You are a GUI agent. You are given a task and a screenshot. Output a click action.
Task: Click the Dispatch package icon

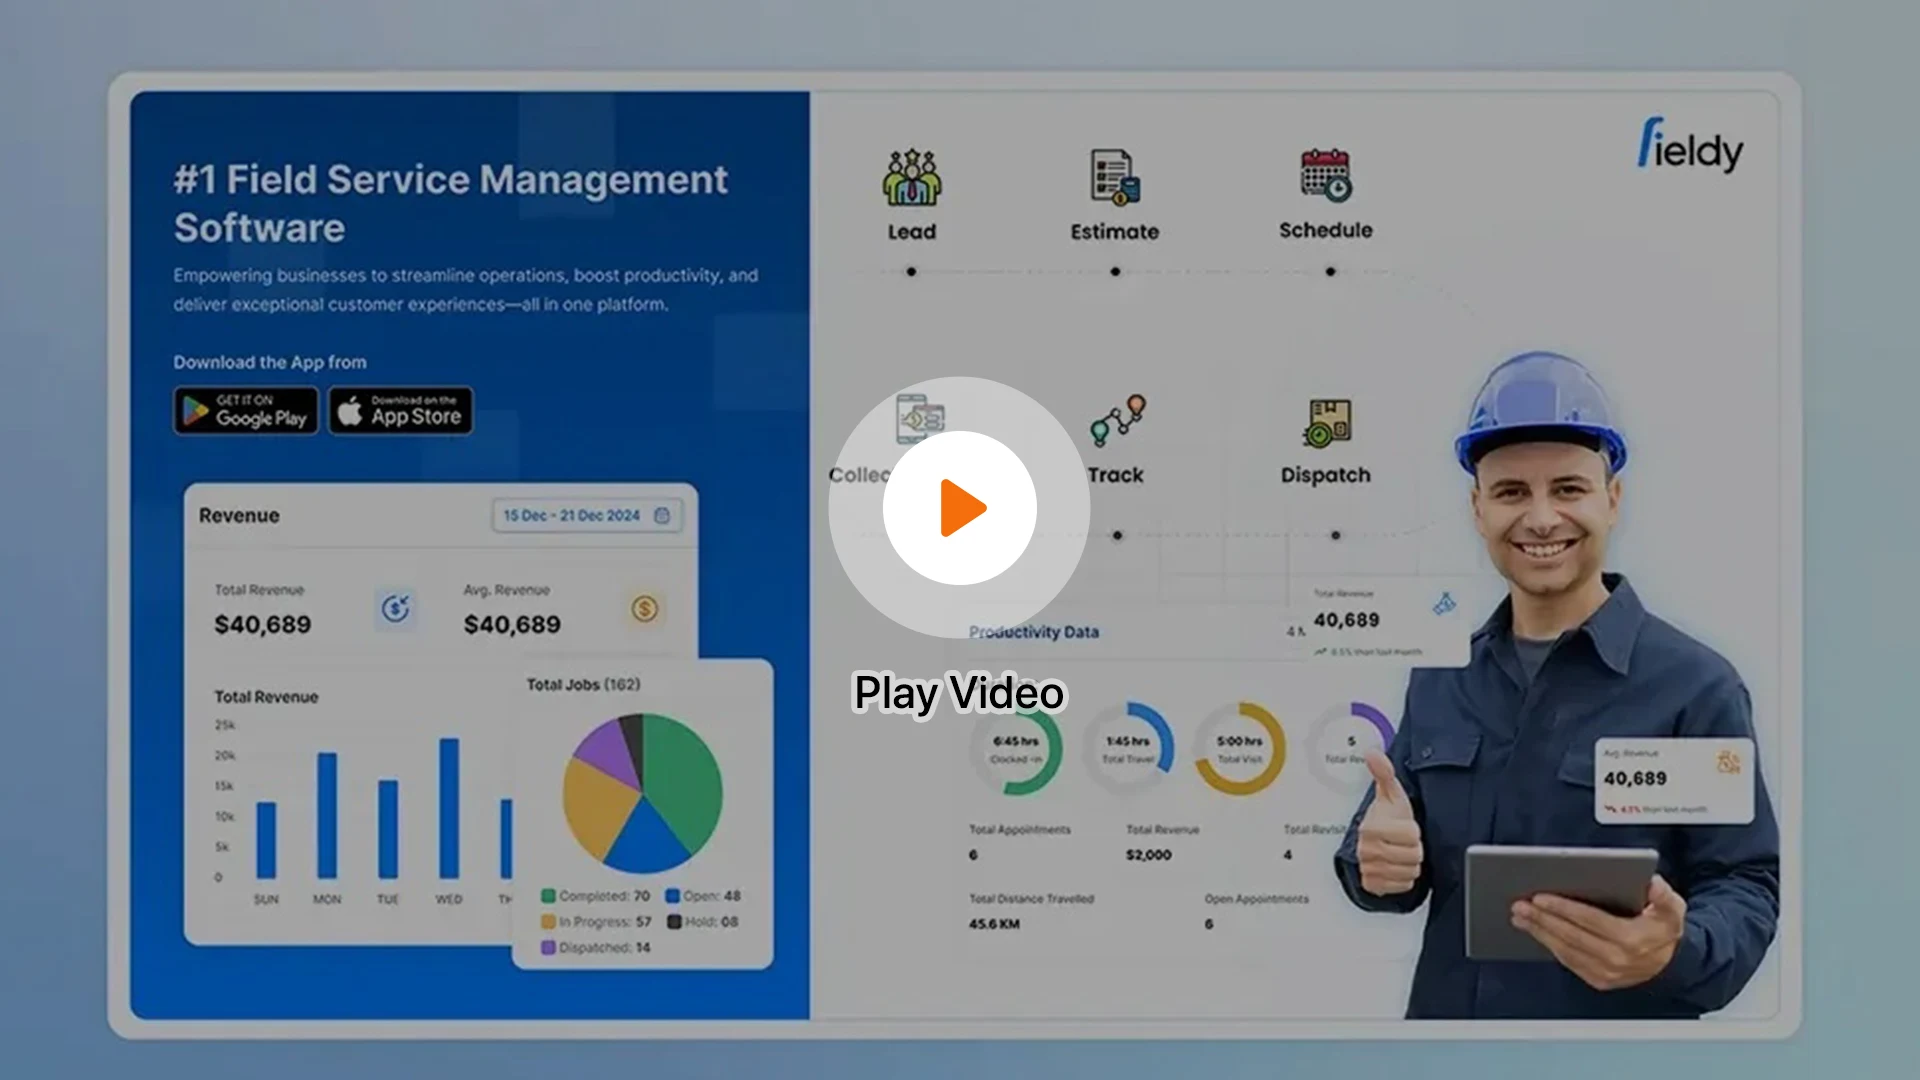point(1327,422)
